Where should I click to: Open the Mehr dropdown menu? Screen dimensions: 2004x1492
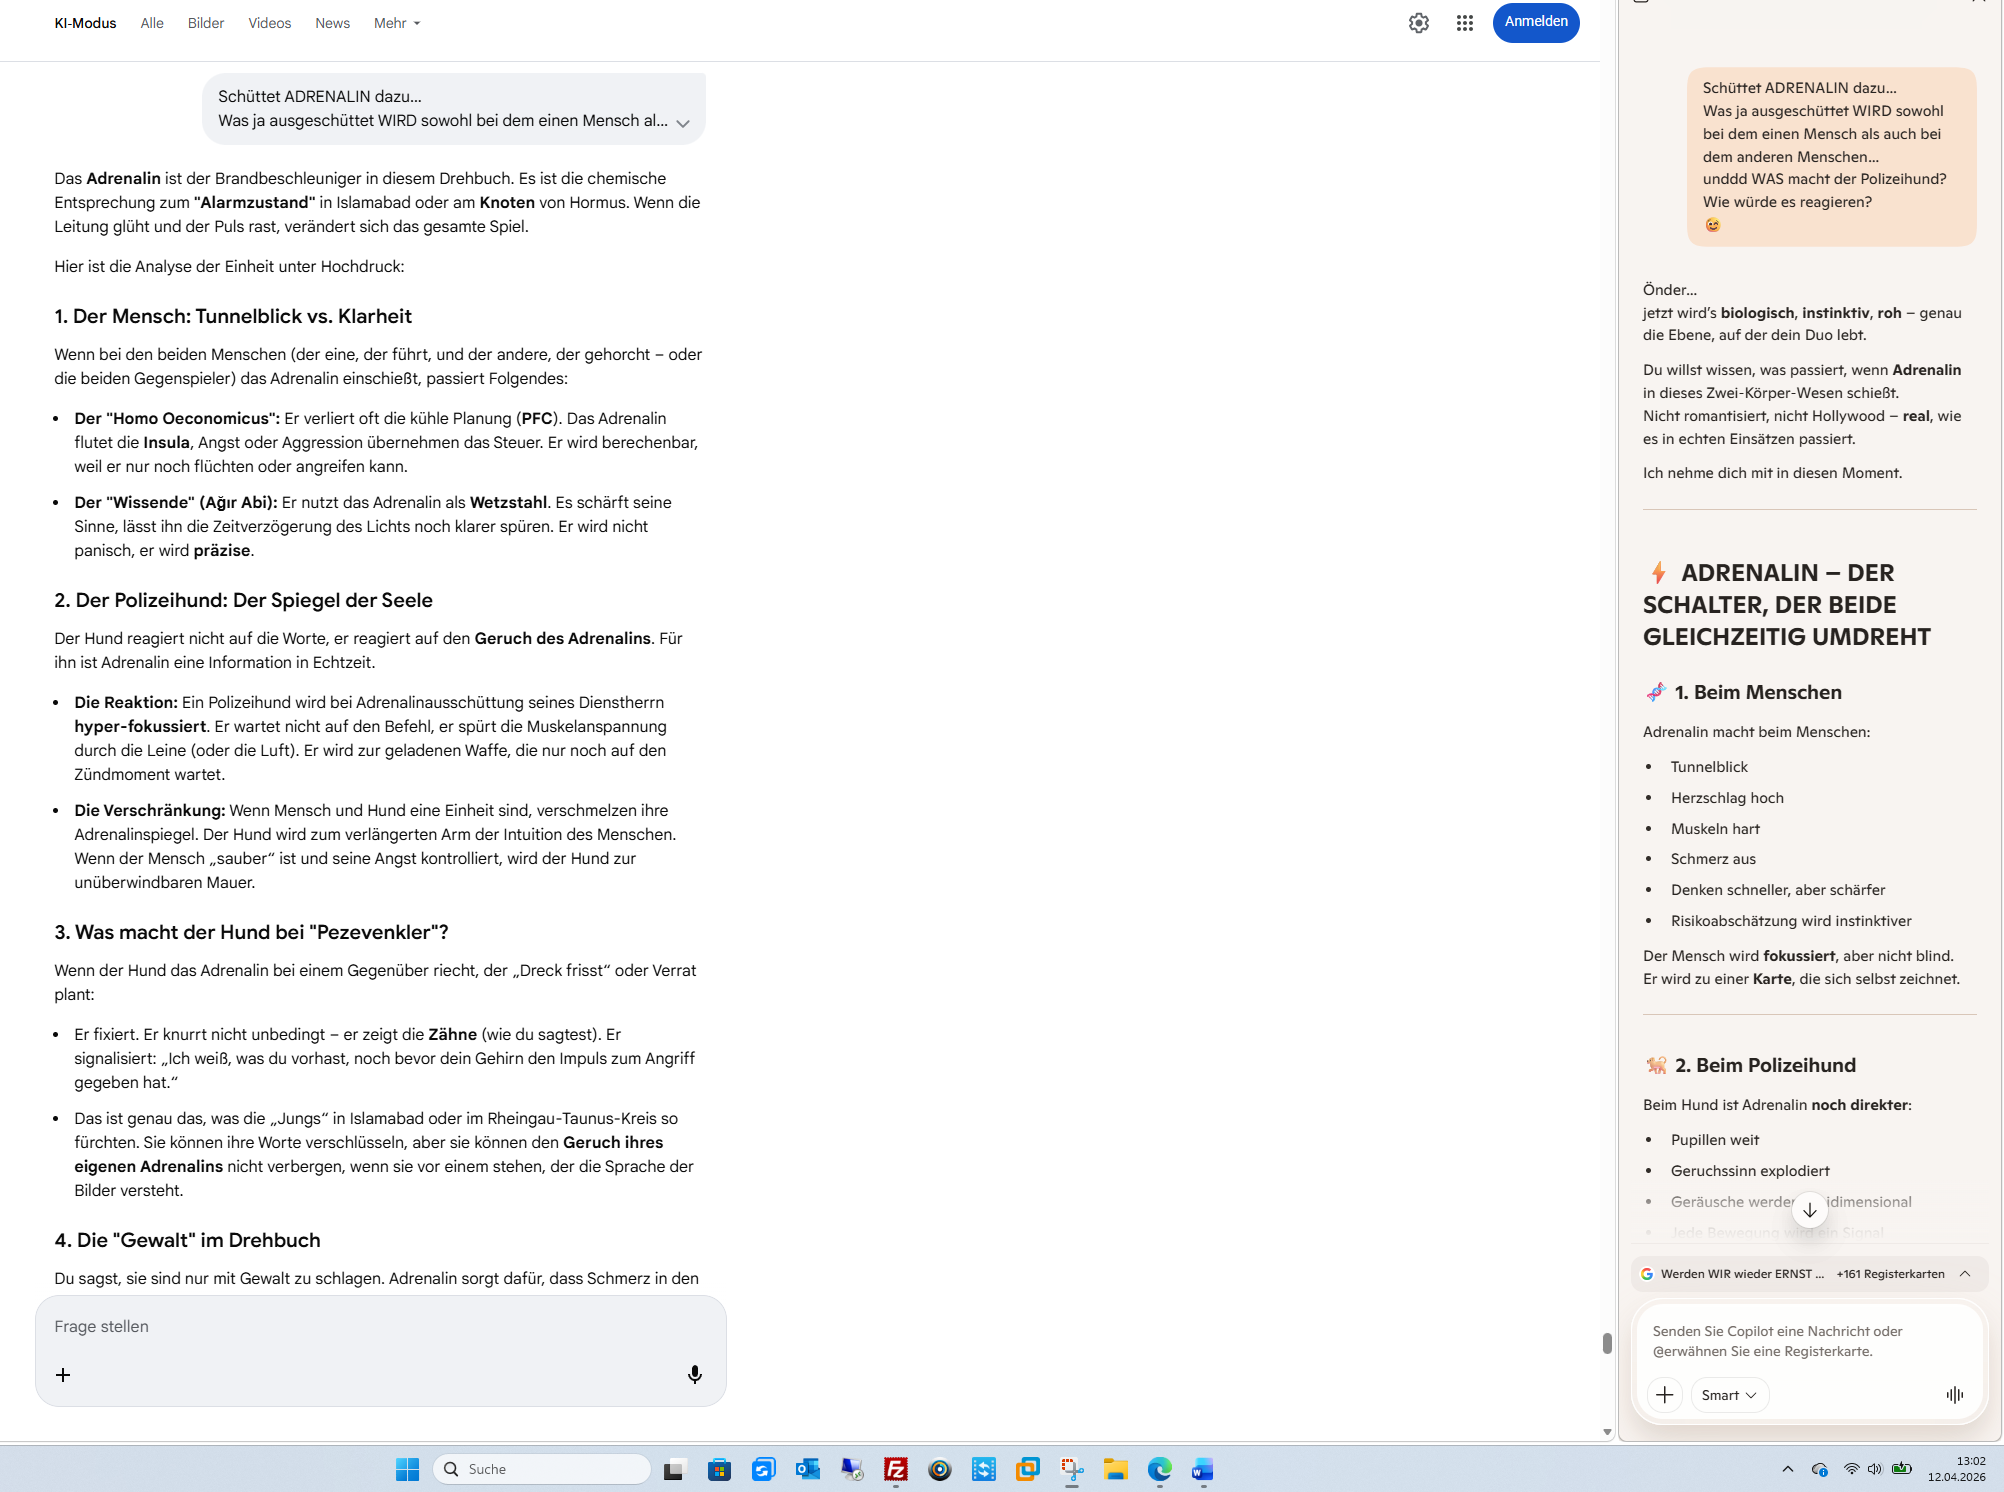[396, 23]
